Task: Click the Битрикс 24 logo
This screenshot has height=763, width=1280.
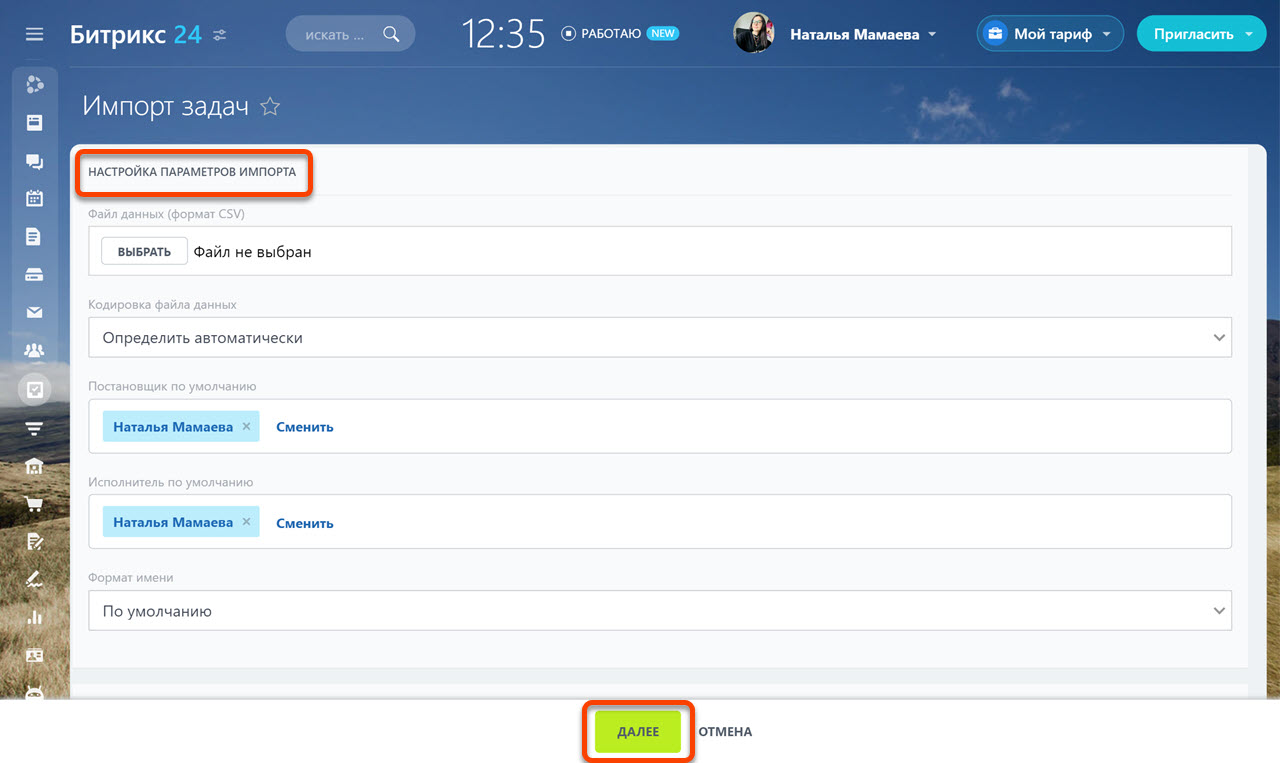Action: 136,34
